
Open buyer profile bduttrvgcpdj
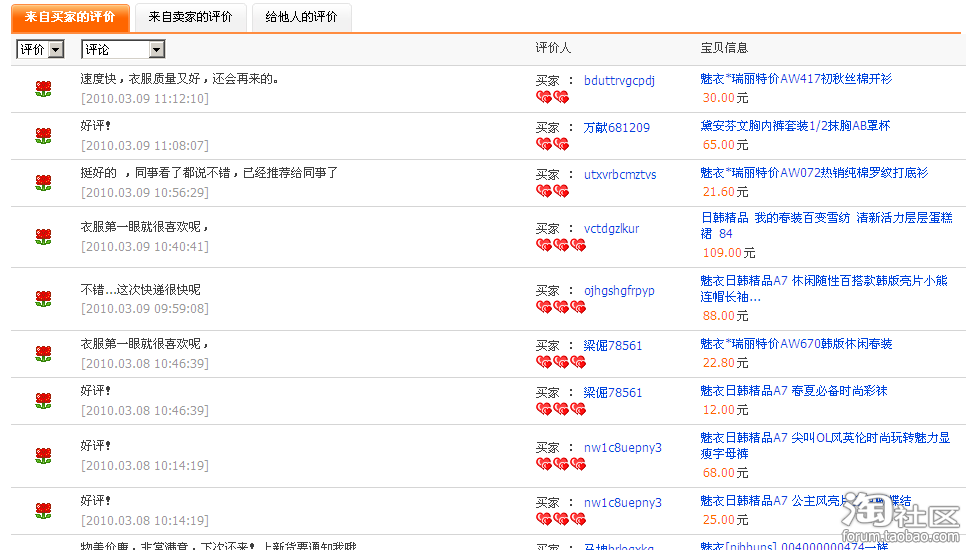coord(619,80)
